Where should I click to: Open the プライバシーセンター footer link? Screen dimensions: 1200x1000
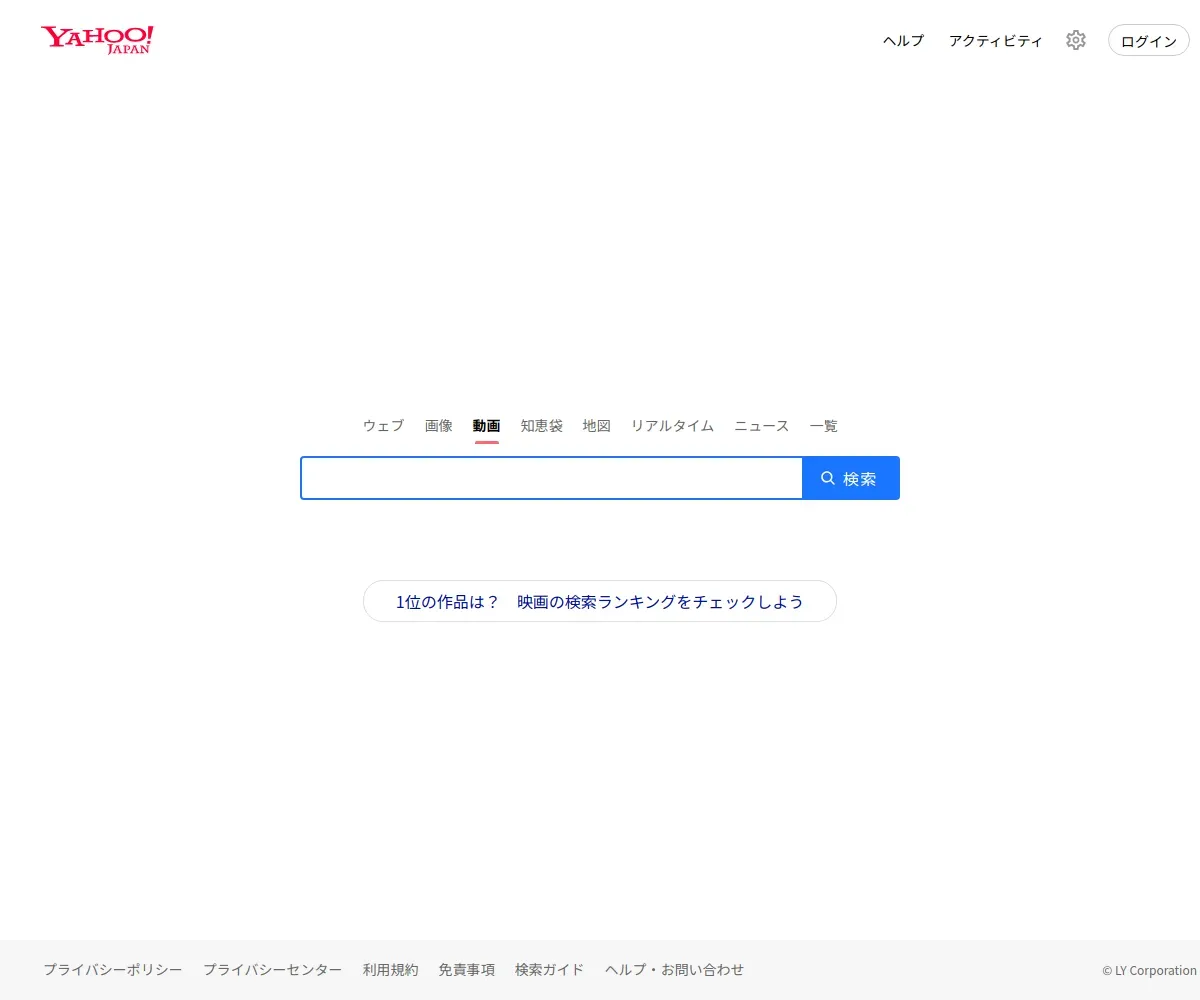273,970
